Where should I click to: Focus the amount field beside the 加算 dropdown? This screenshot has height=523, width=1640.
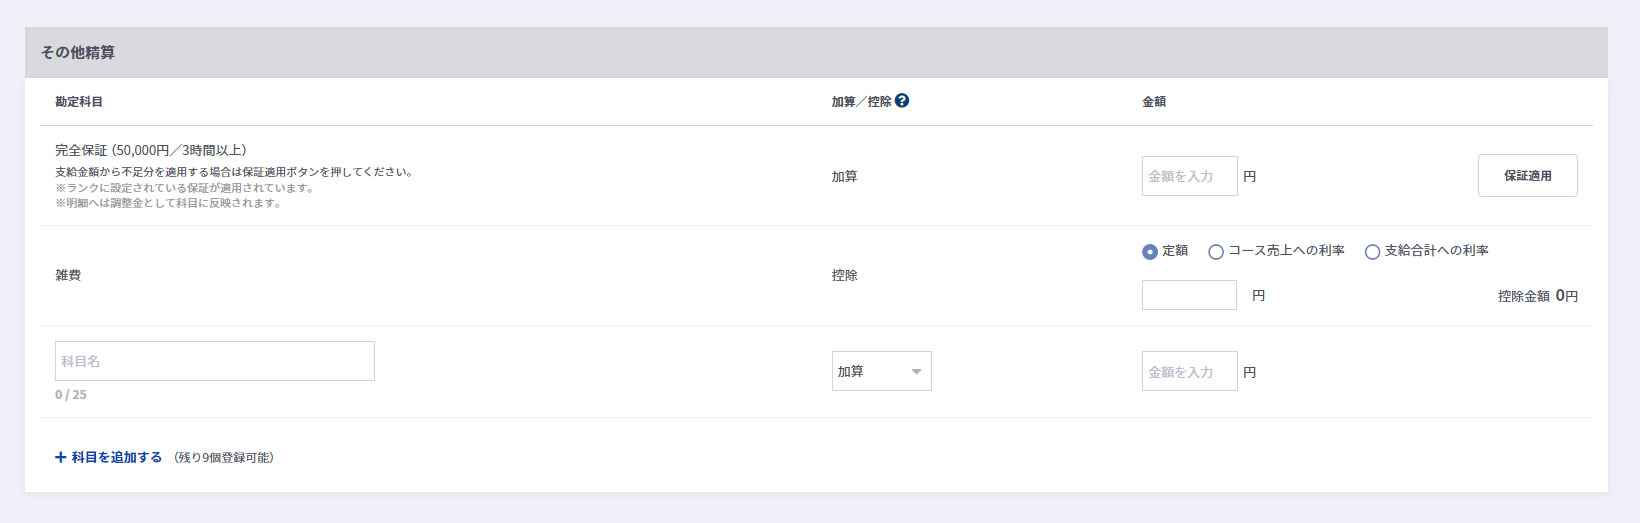pos(1189,371)
